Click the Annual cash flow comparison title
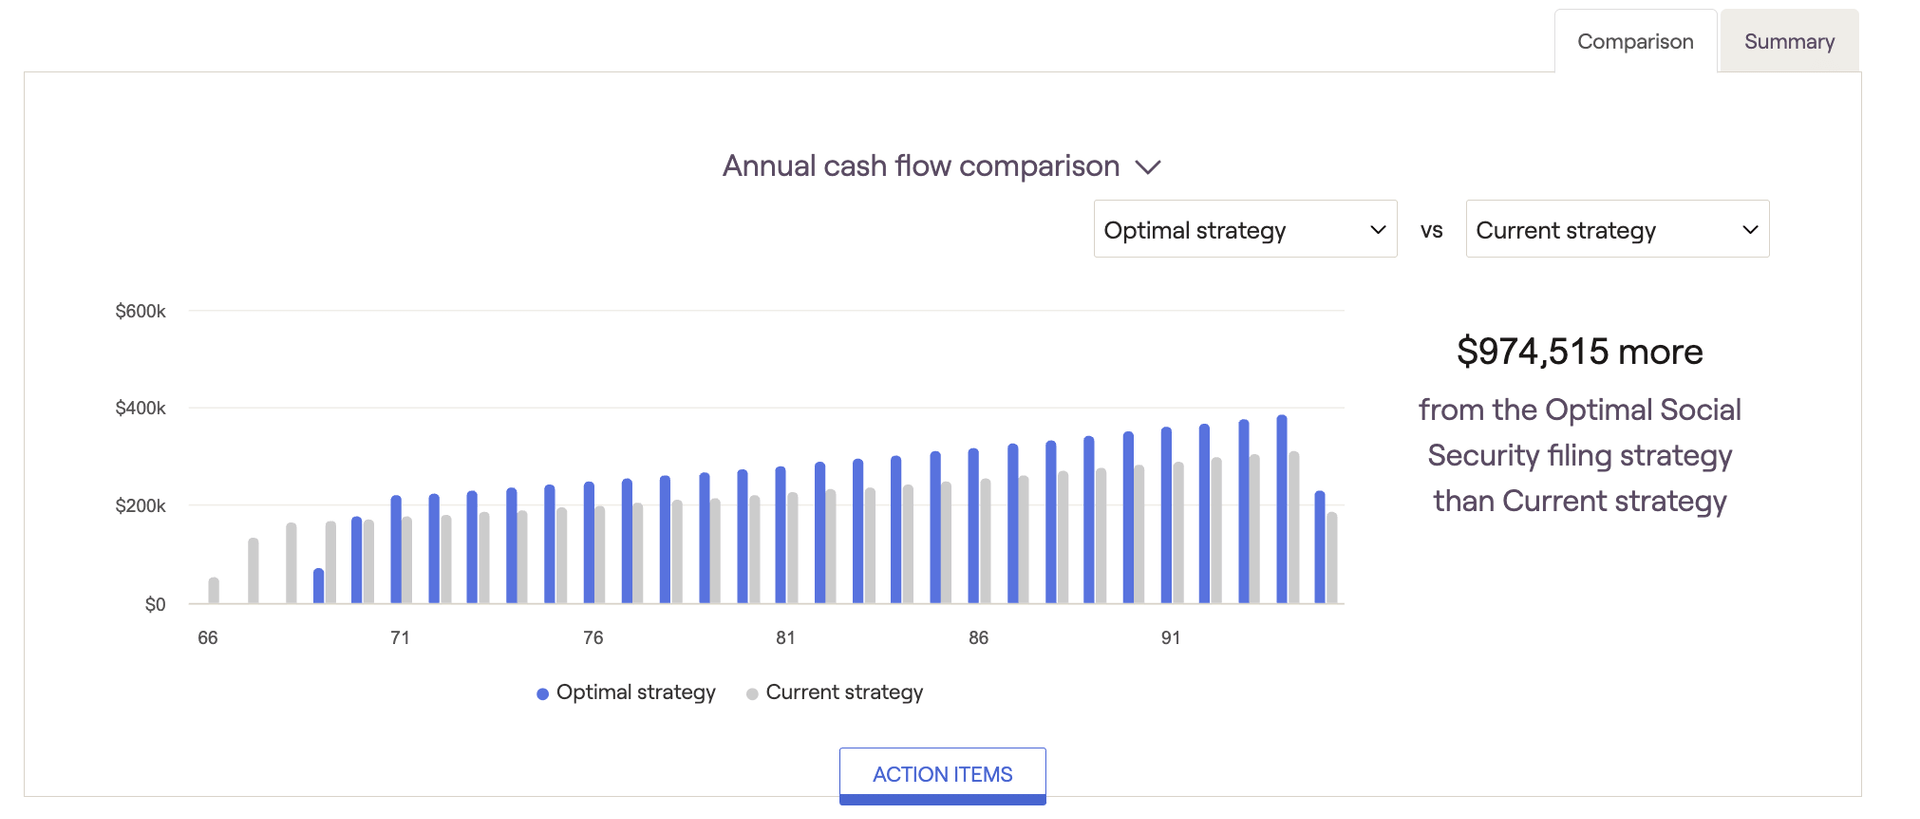 921,166
